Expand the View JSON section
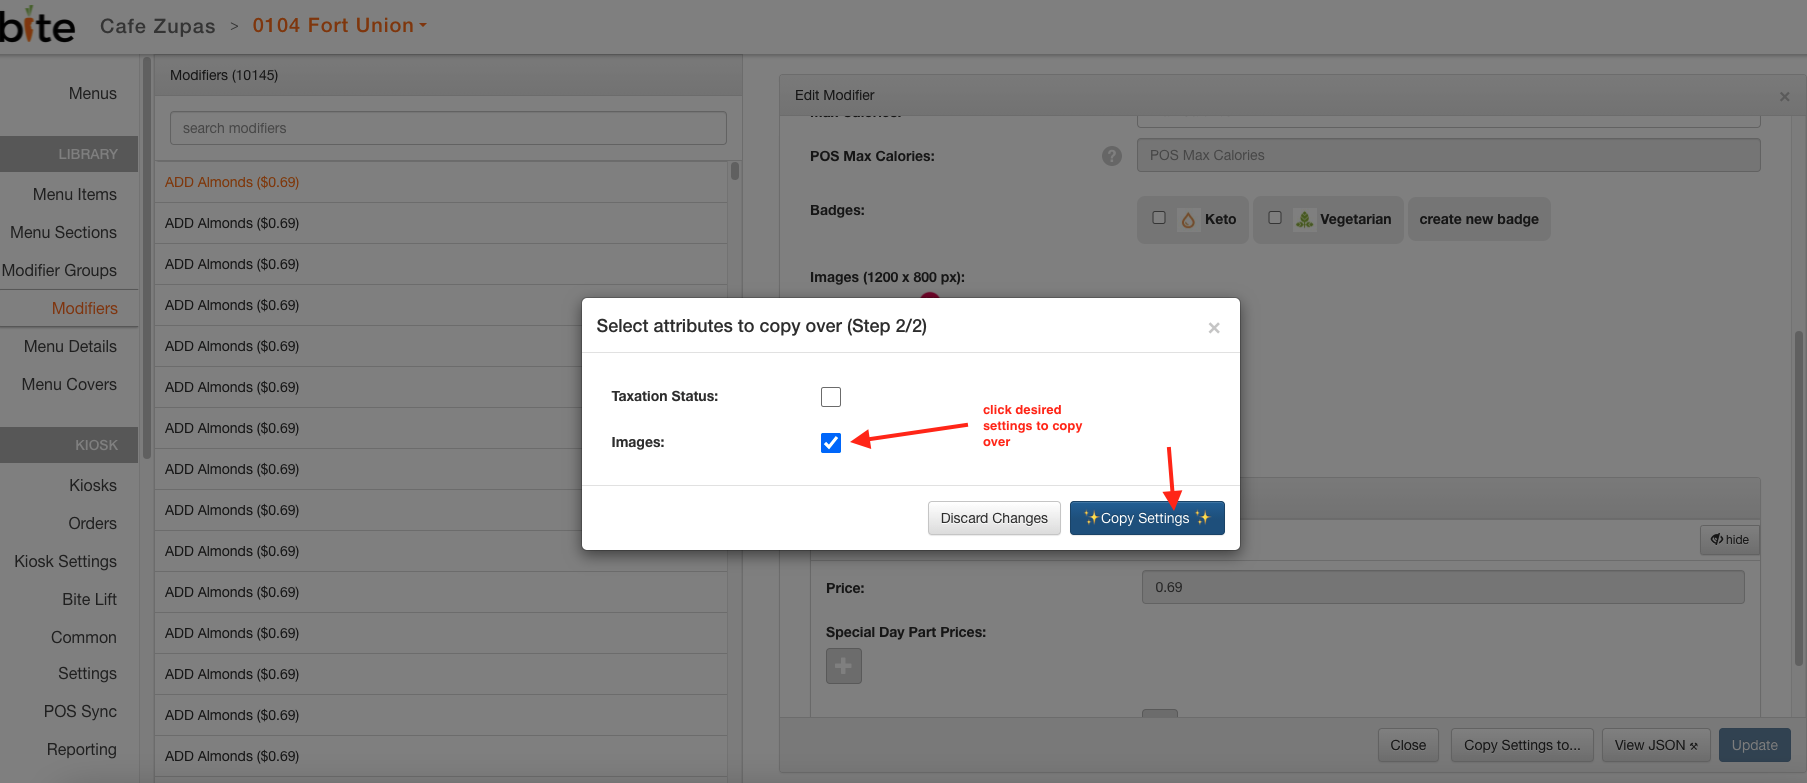The height and width of the screenshot is (783, 1807). [x=1655, y=745]
